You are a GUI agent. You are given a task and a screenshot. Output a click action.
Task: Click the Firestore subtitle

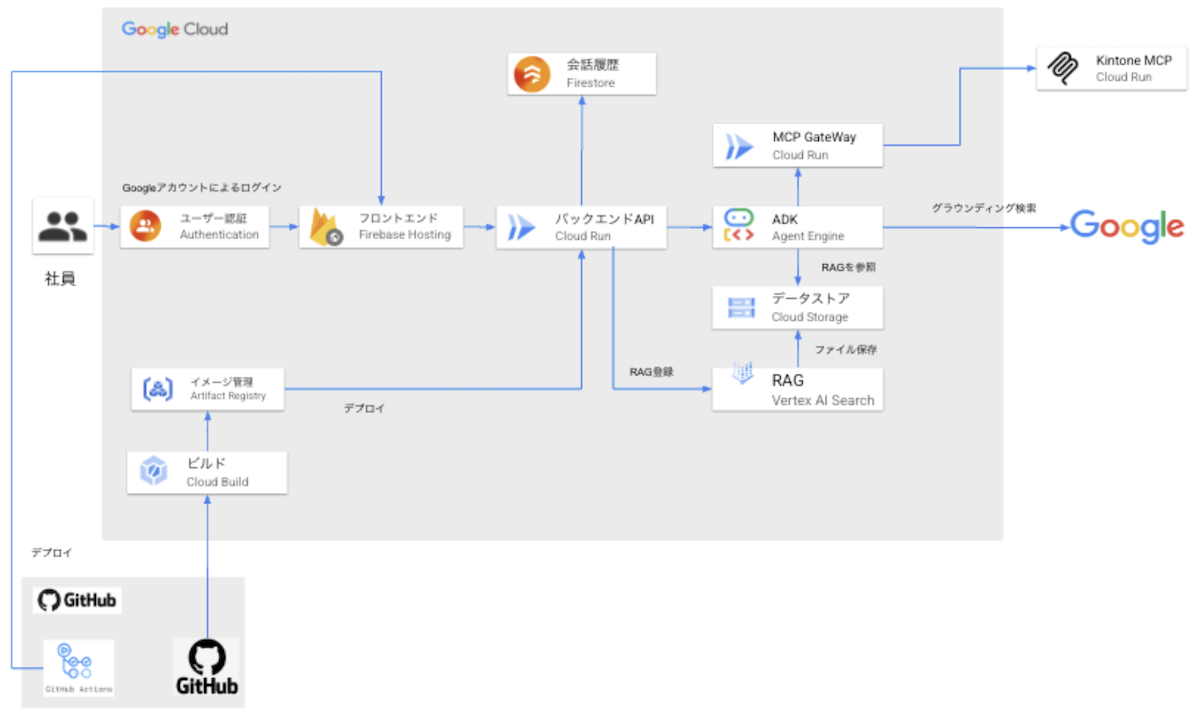[x=590, y=83]
